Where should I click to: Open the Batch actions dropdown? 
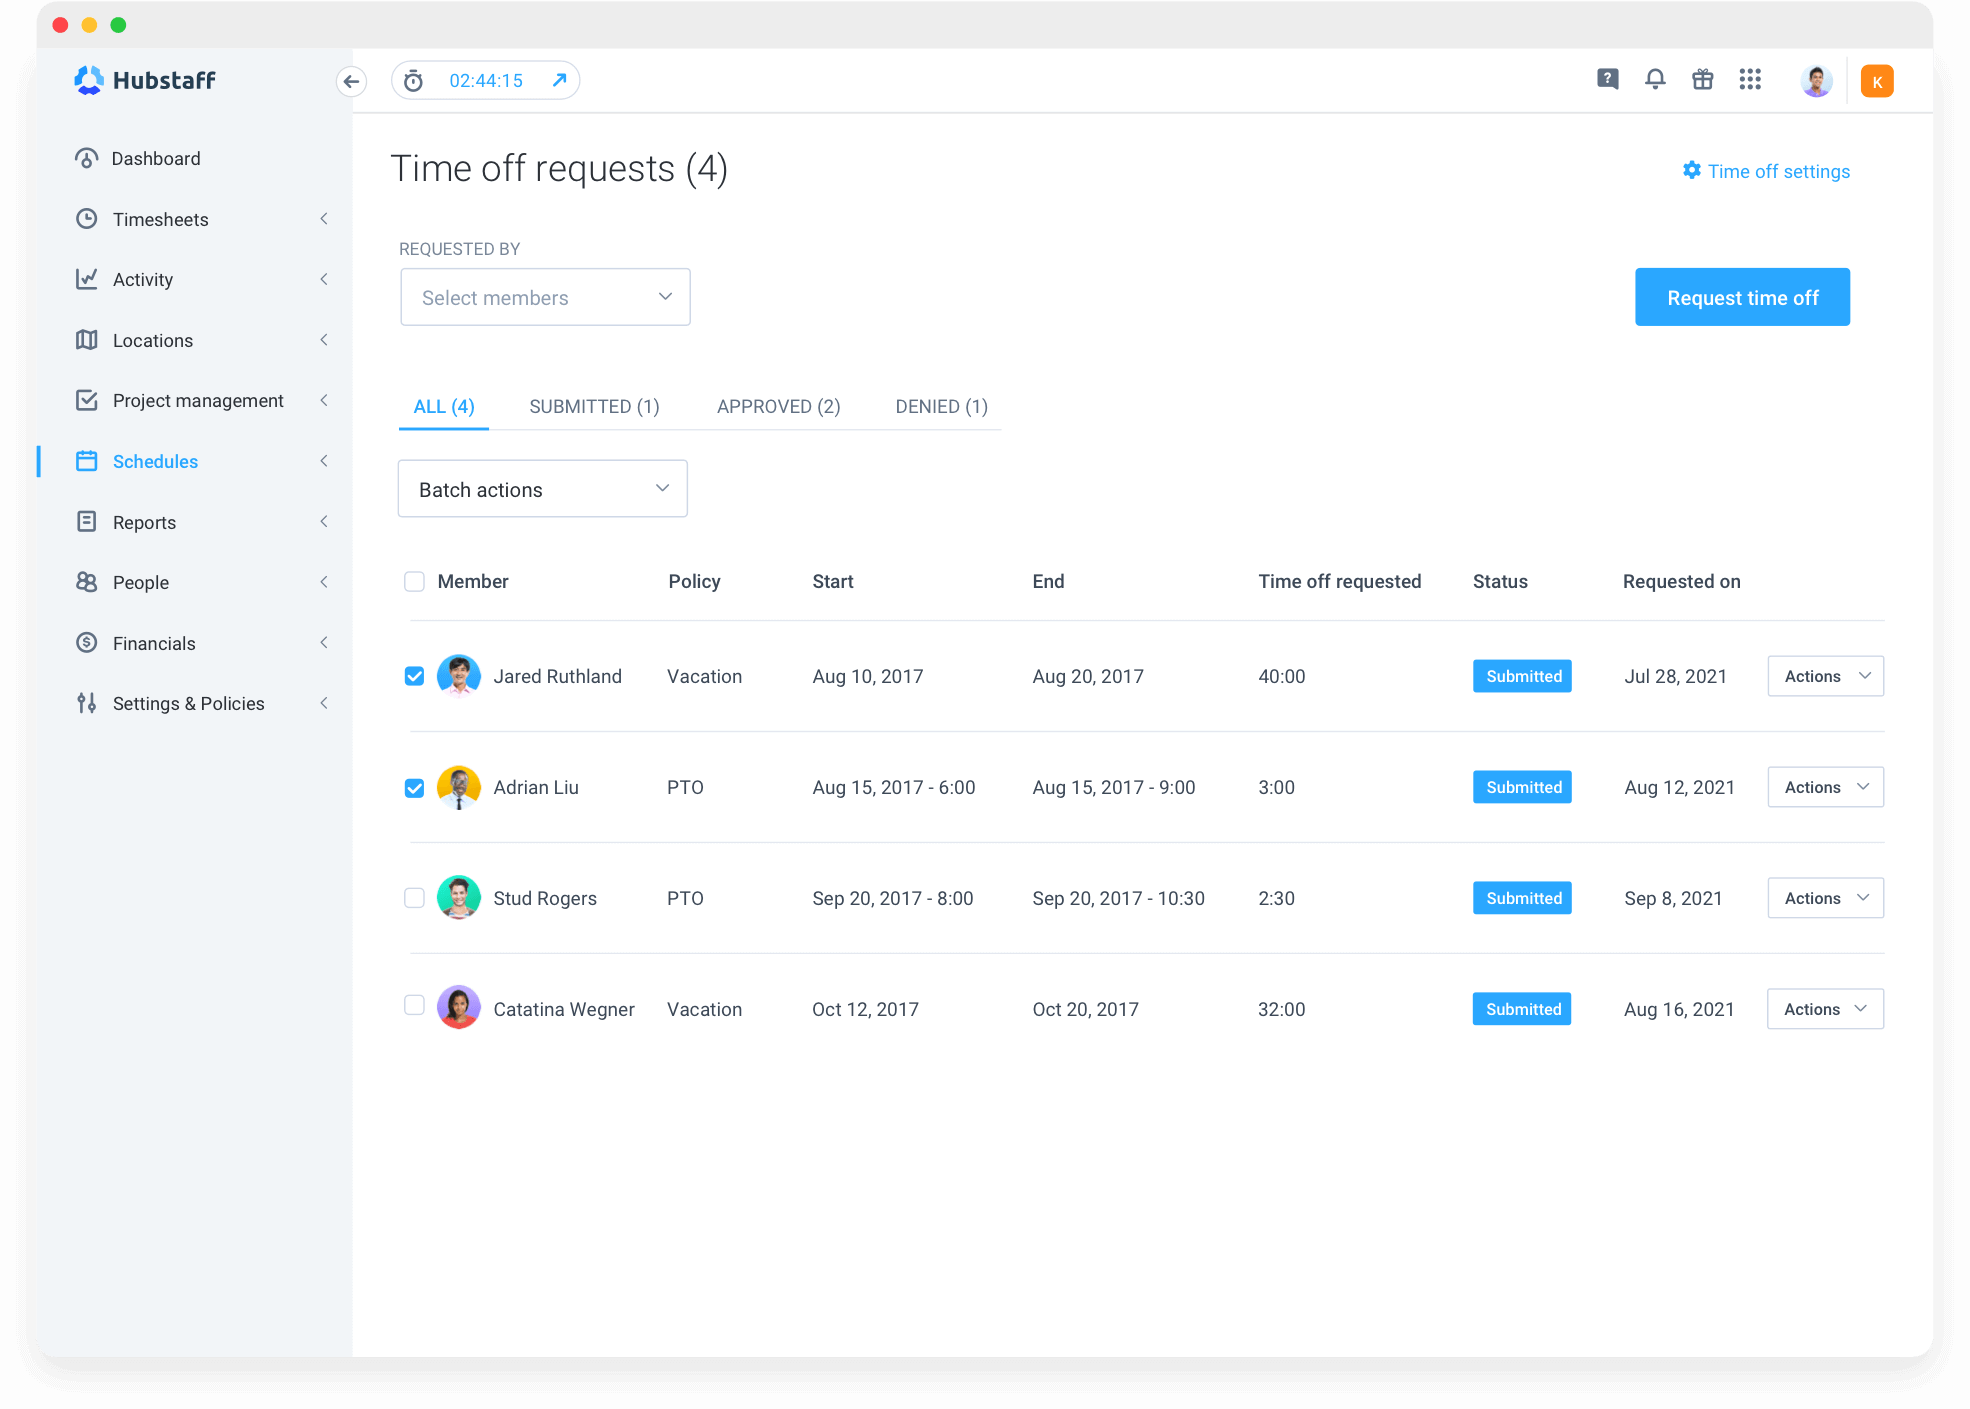tap(541, 489)
